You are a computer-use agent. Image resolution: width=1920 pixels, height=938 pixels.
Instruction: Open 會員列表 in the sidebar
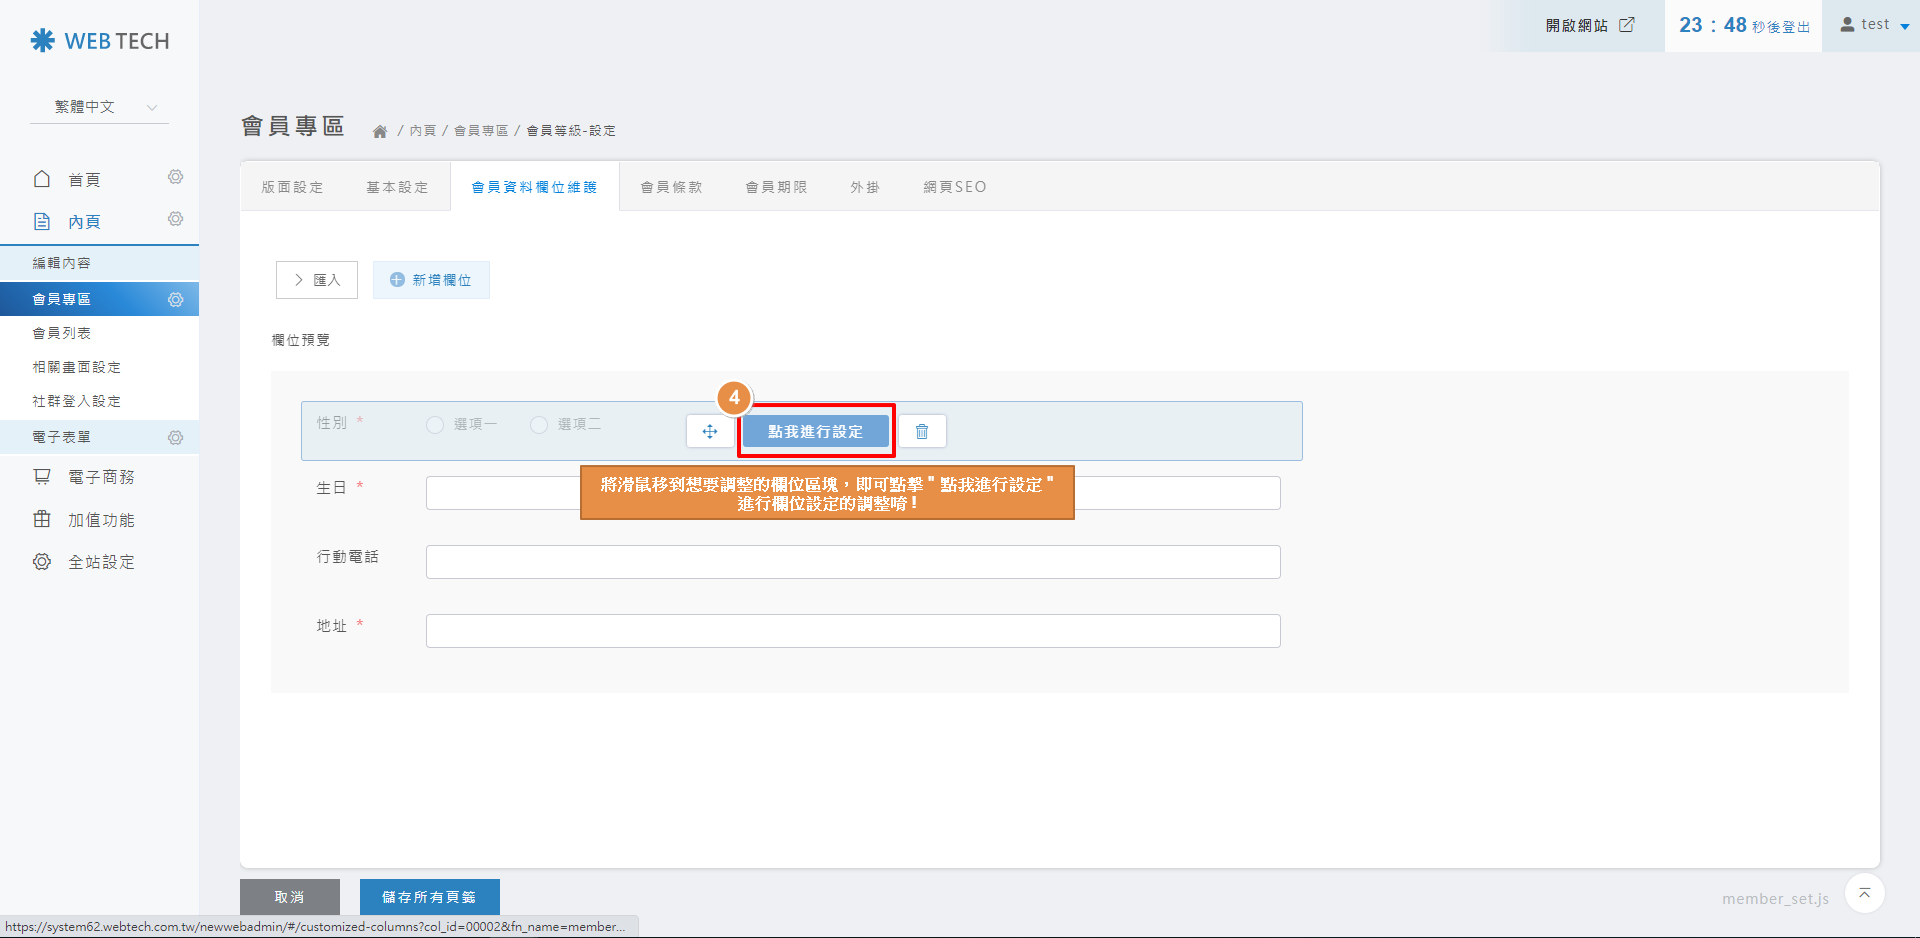click(62, 333)
